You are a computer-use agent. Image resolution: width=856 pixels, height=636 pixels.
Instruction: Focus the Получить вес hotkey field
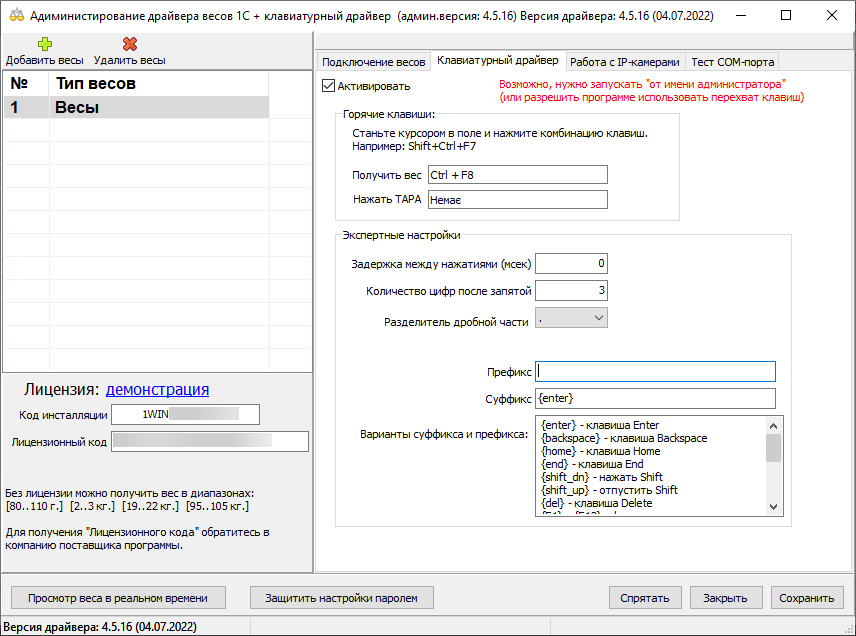point(518,175)
